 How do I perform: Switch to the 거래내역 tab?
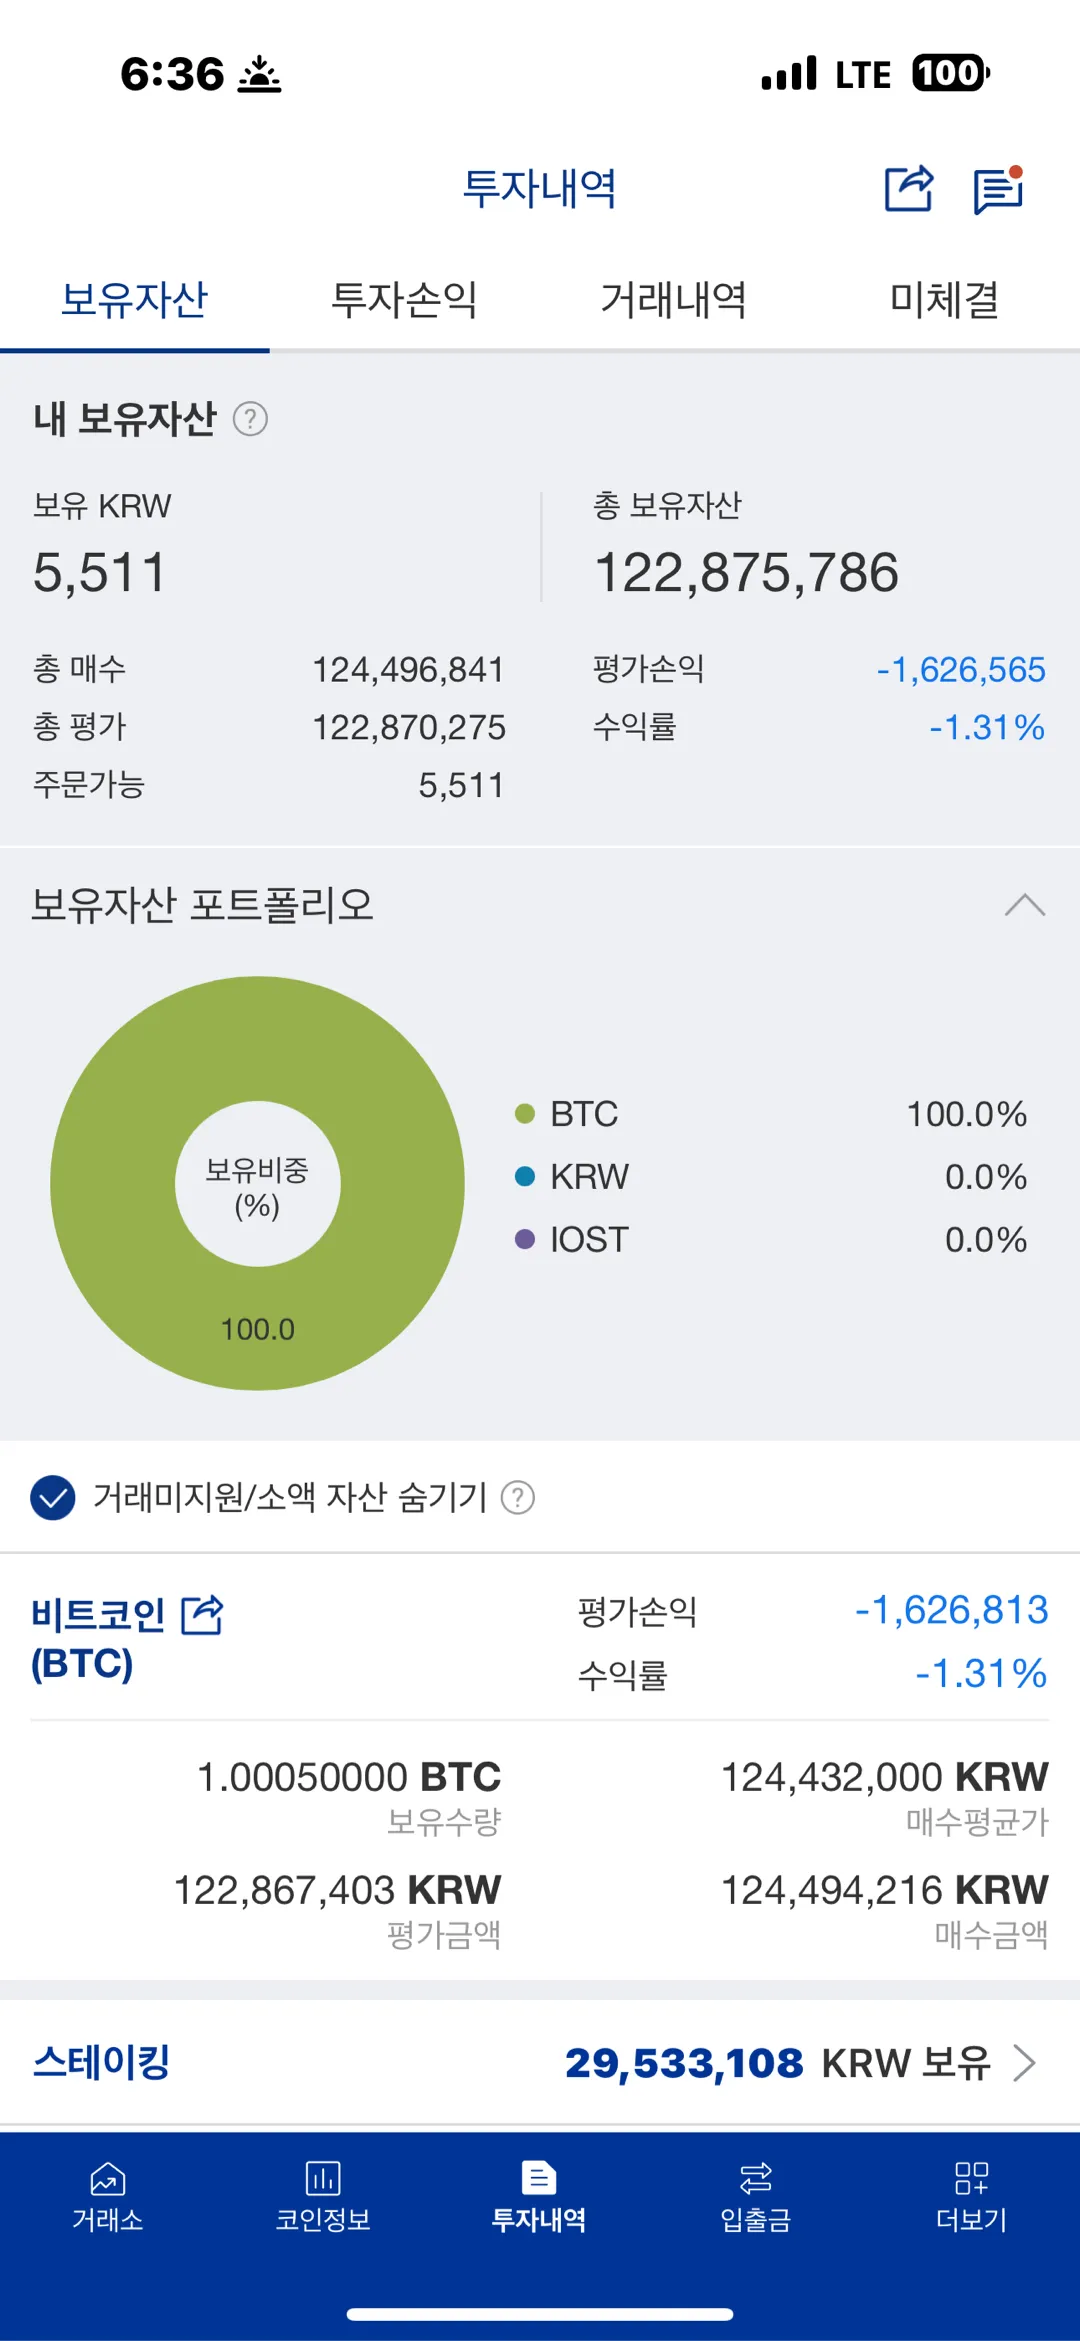pos(673,300)
